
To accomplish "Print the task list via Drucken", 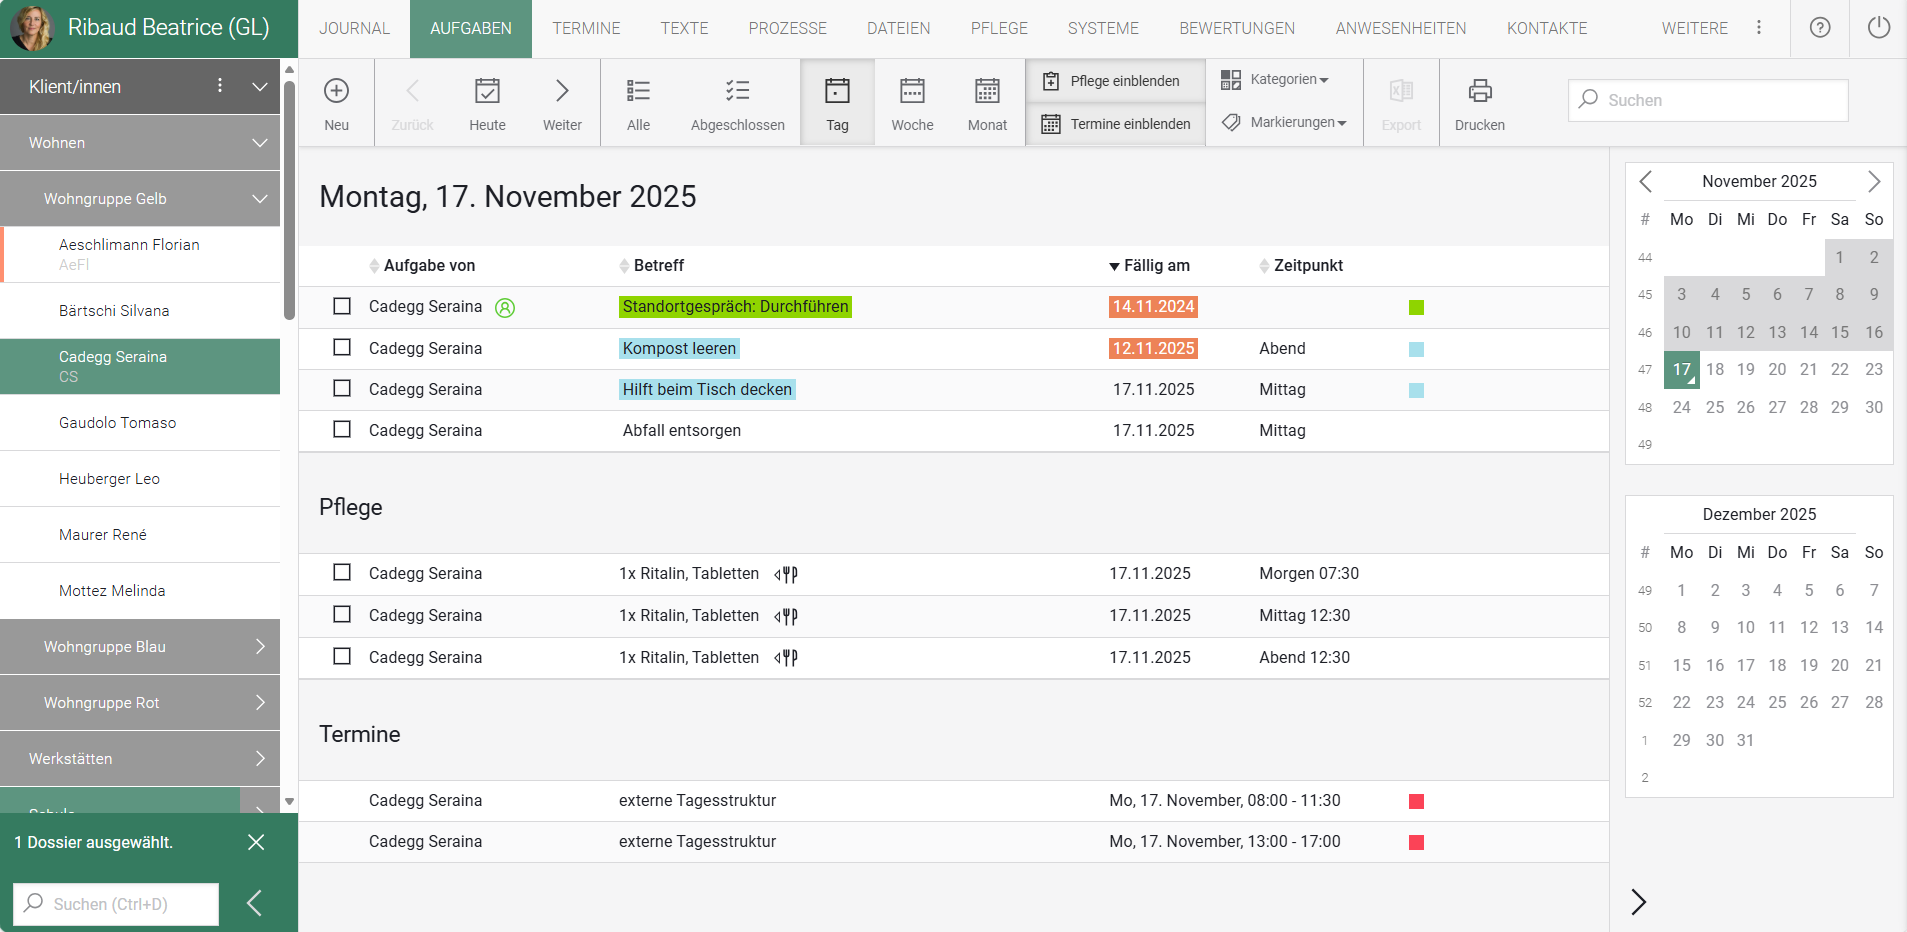I will [1479, 92].
